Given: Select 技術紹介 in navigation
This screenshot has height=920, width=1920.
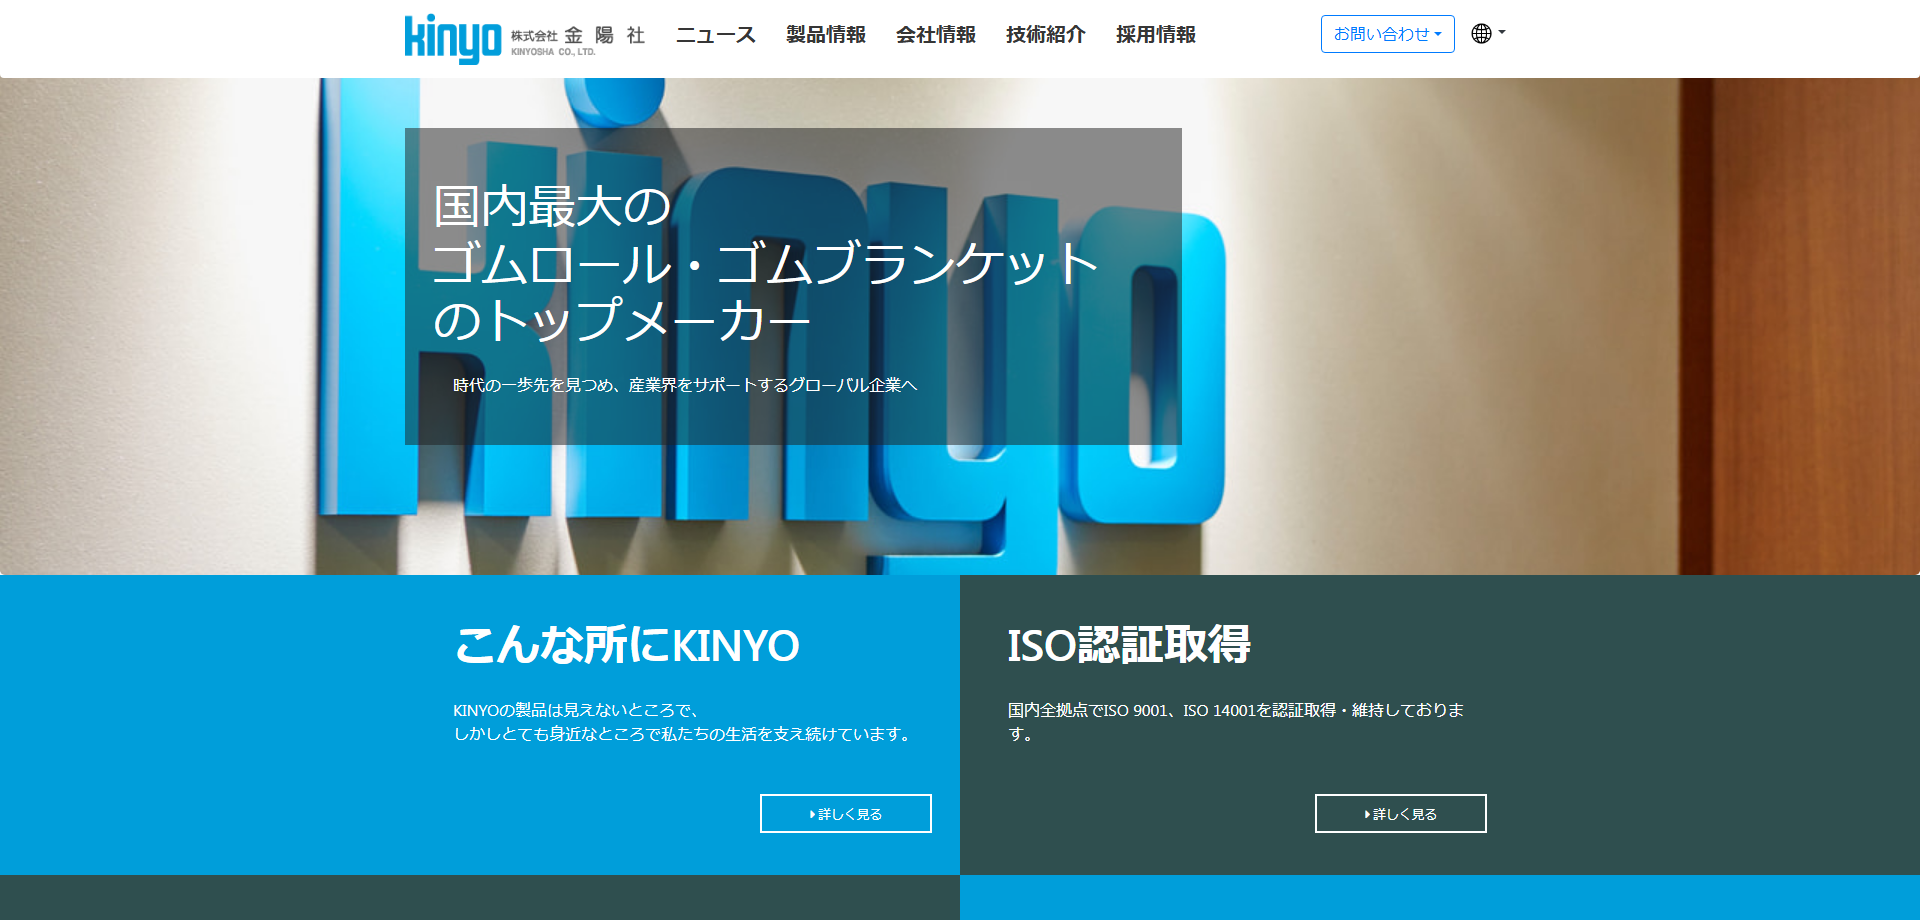Looking at the screenshot, I should [1046, 35].
